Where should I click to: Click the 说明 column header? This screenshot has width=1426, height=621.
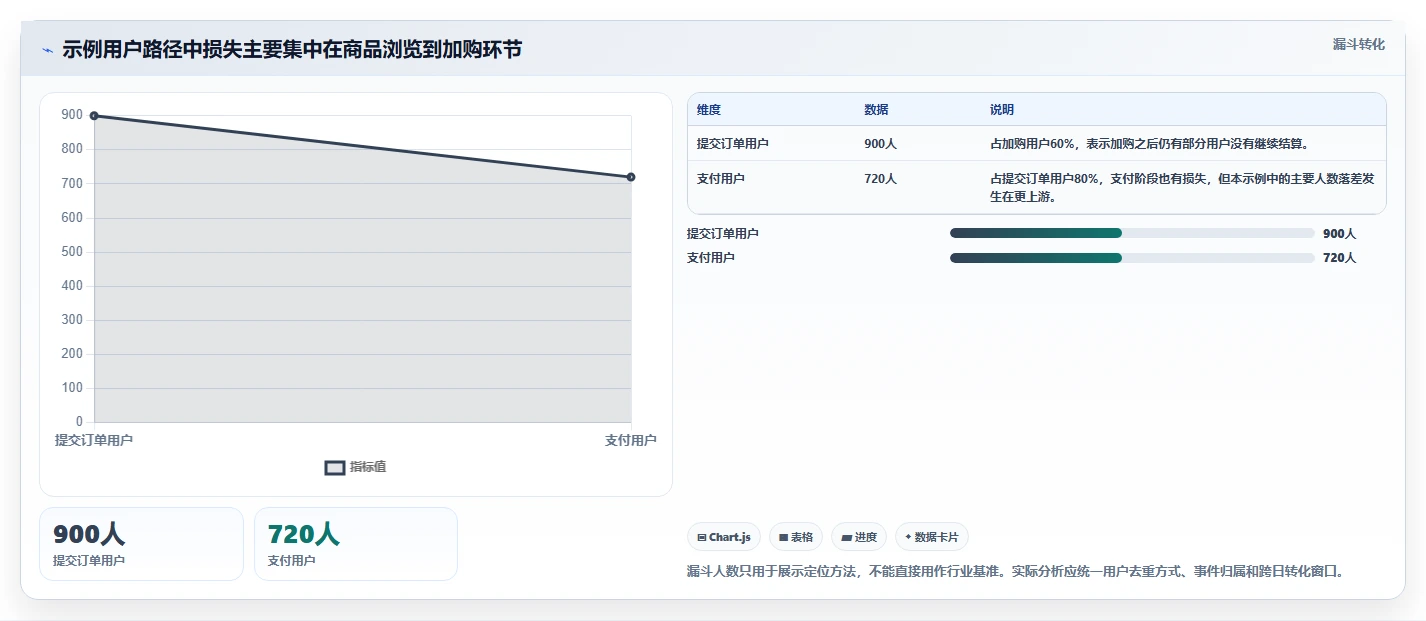[1002, 110]
